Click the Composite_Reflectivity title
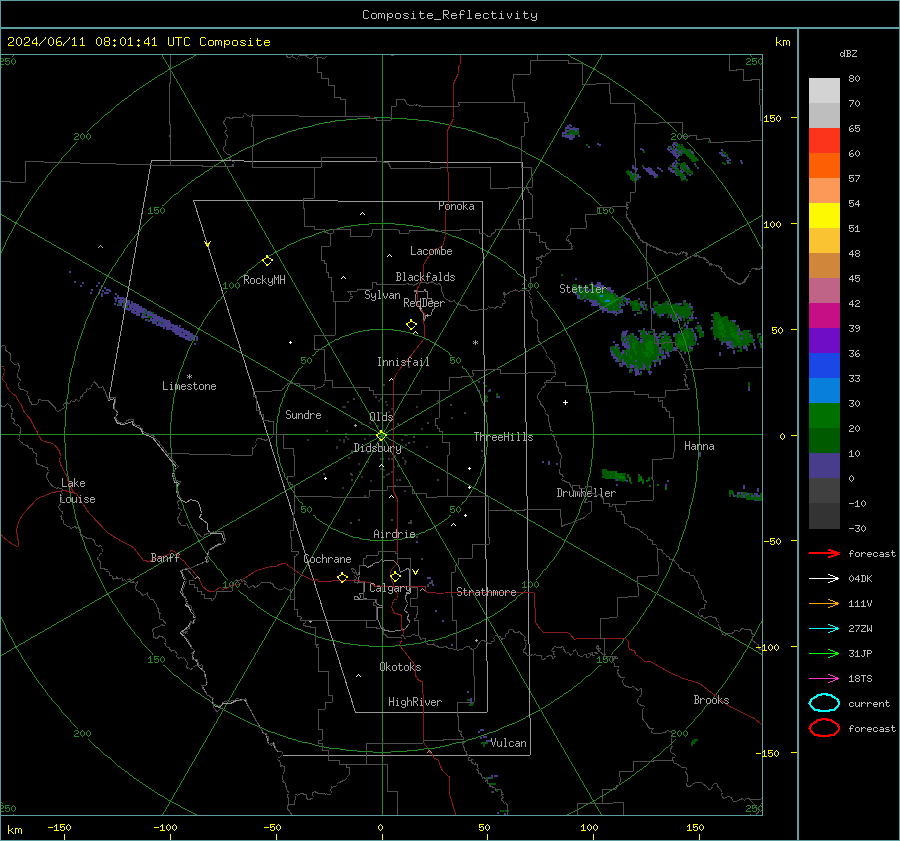The width and height of the screenshot is (900, 841). [x=449, y=15]
